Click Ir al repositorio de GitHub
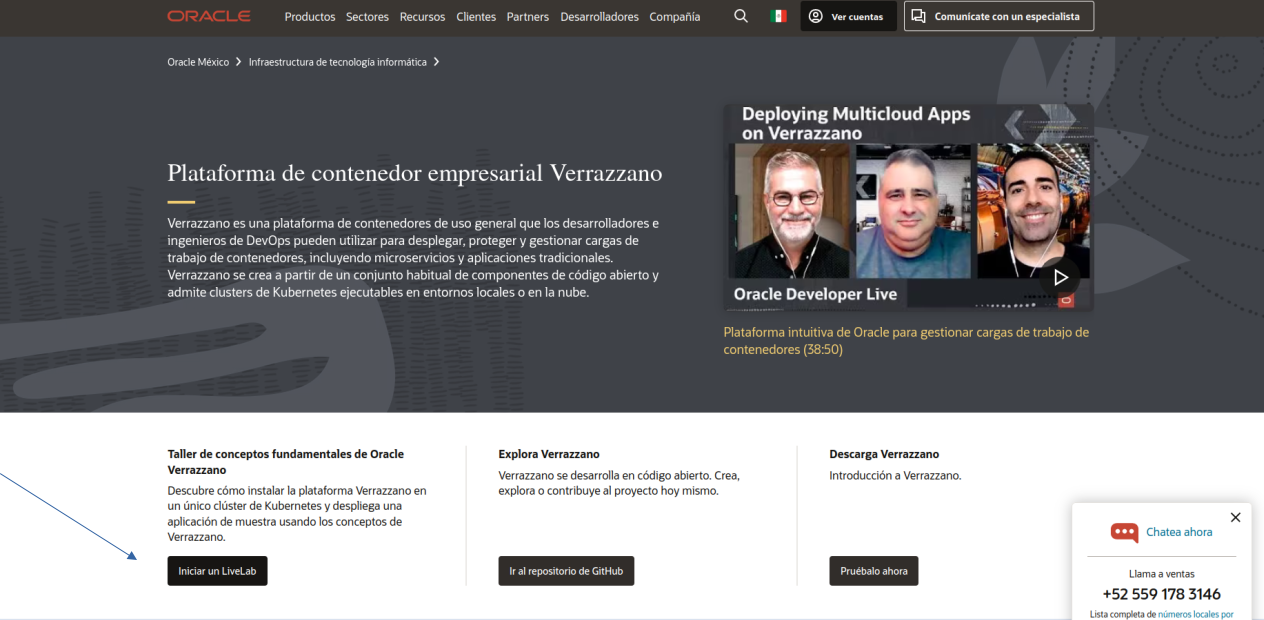Image resolution: width=1264 pixels, height=620 pixels. (x=566, y=571)
